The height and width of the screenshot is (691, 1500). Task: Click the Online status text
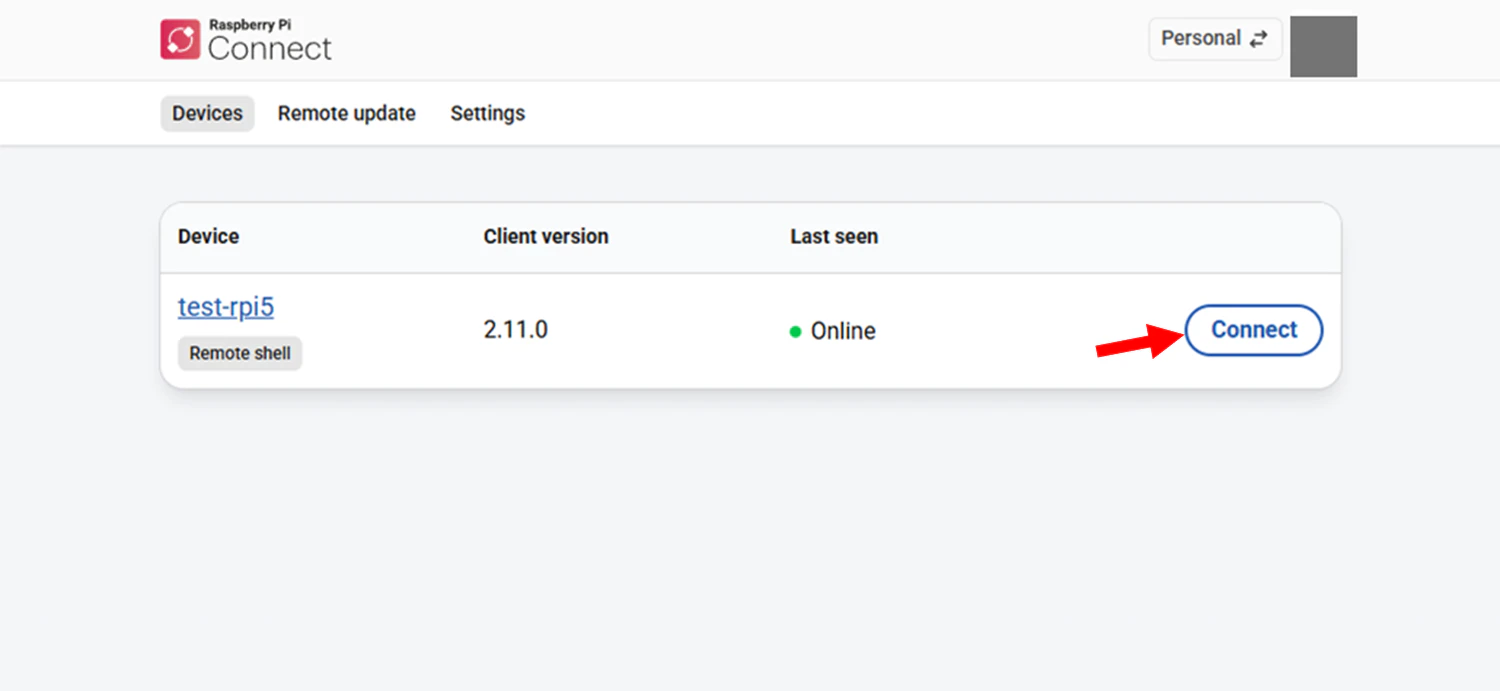tap(843, 331)
